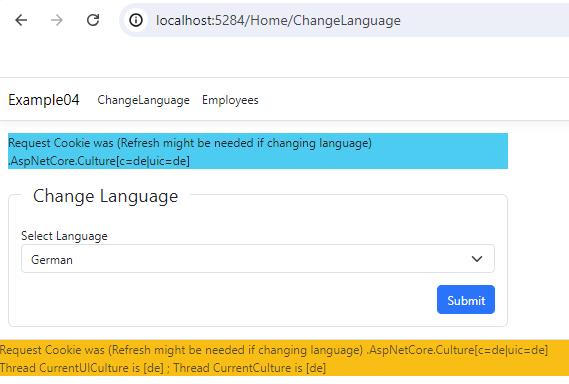Go to the Employees page
Image resolution: width=569 pixels, height=384 pixels.
coord(230,100)
